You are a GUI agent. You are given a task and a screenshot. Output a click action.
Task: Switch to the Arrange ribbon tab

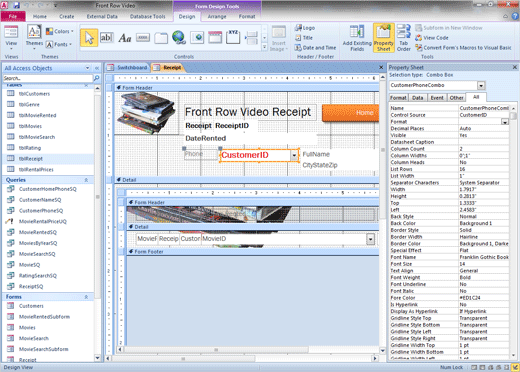click(217, 16)
